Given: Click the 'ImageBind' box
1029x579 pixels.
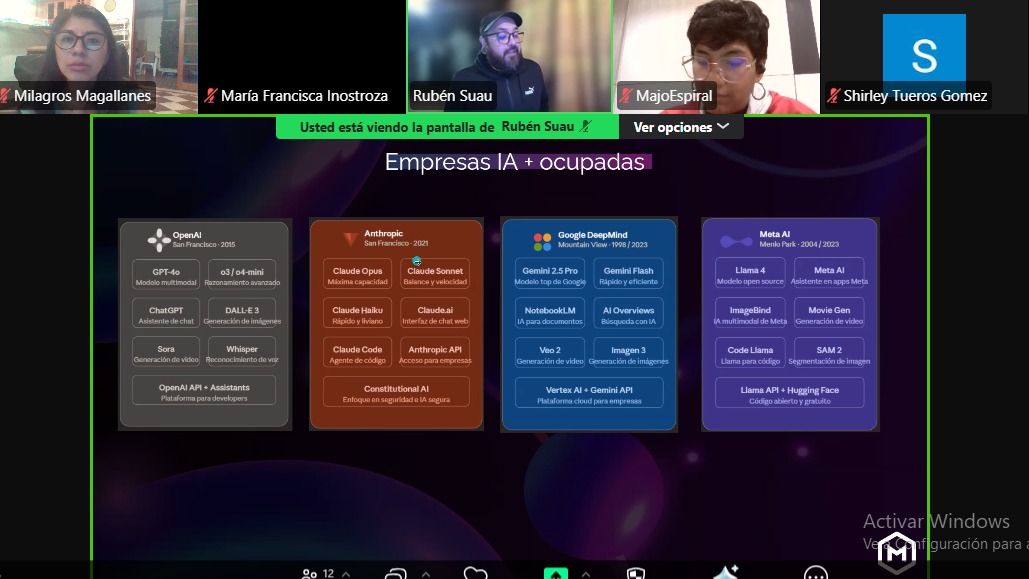Looking at the screenshot, I should [750, 315].
